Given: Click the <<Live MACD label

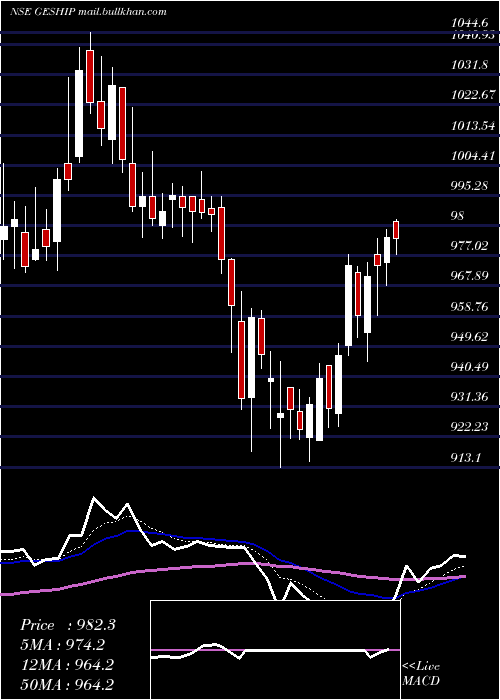Looking at the screenshot, I should [x=421, y=673].
